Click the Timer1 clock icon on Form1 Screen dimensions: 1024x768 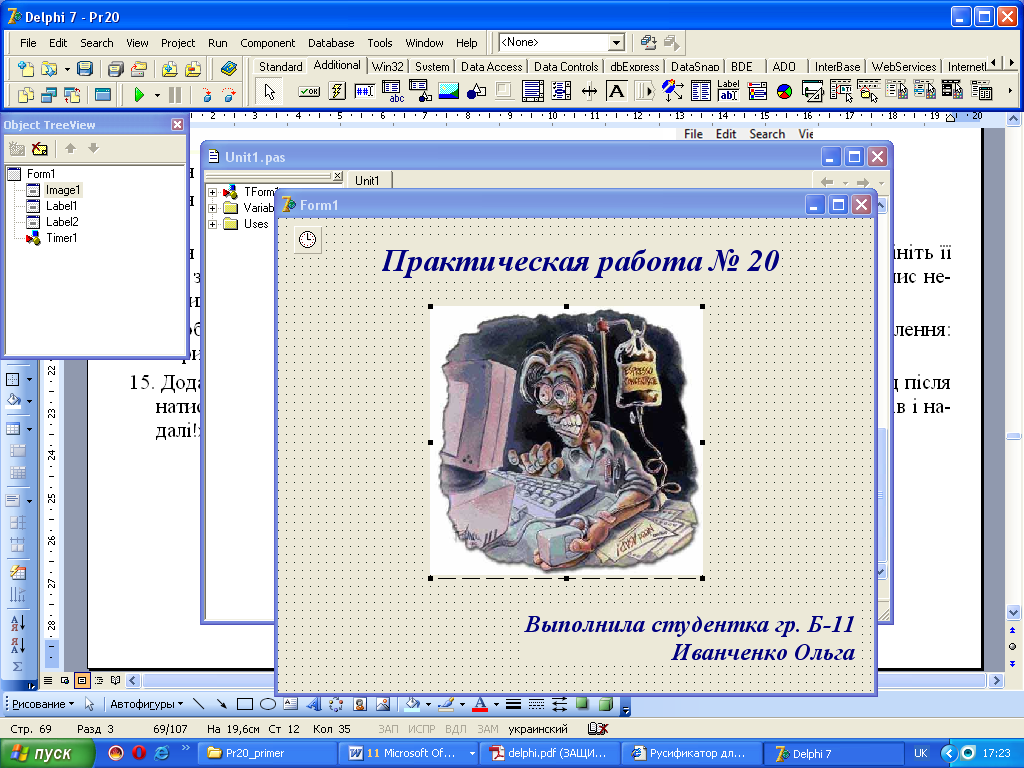coord(308,240)
